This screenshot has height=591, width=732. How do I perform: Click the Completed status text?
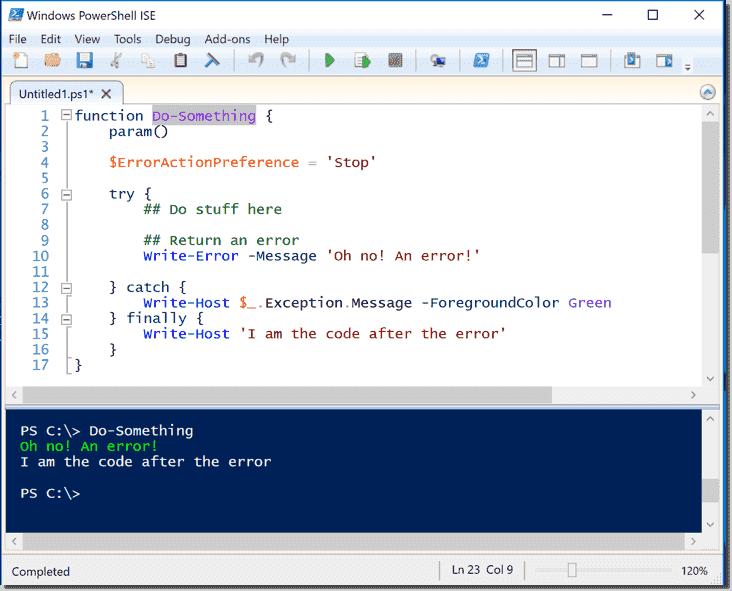(41, 571)
